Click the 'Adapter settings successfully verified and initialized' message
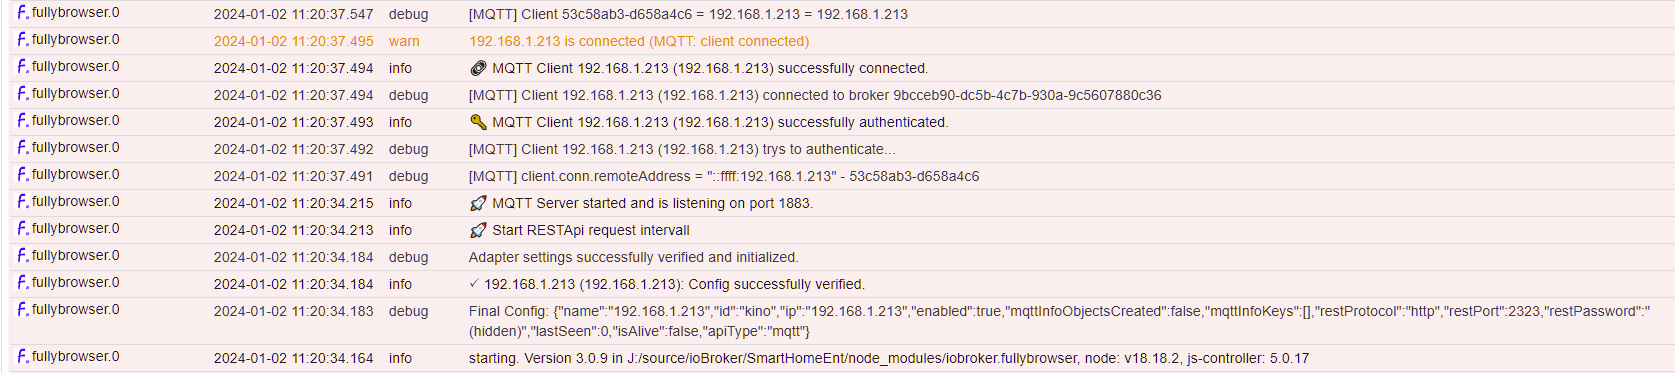 pyautogui.click(x=634, y=257)
